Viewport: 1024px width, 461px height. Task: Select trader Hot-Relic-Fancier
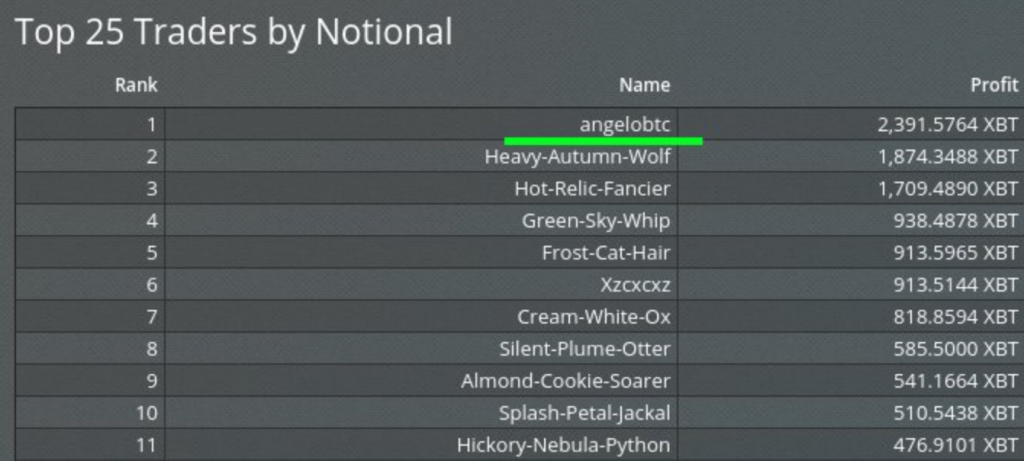pyautogui.click(x=592, y=189)
